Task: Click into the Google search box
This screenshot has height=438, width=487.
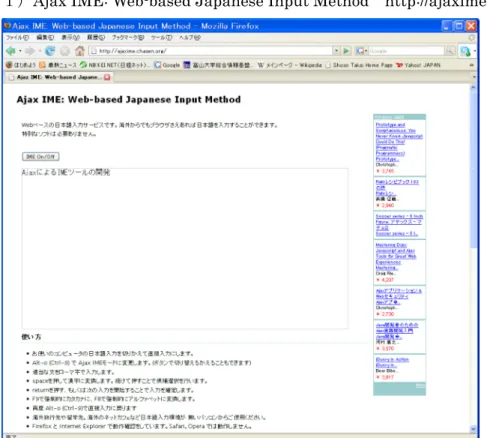Action: 406,51
